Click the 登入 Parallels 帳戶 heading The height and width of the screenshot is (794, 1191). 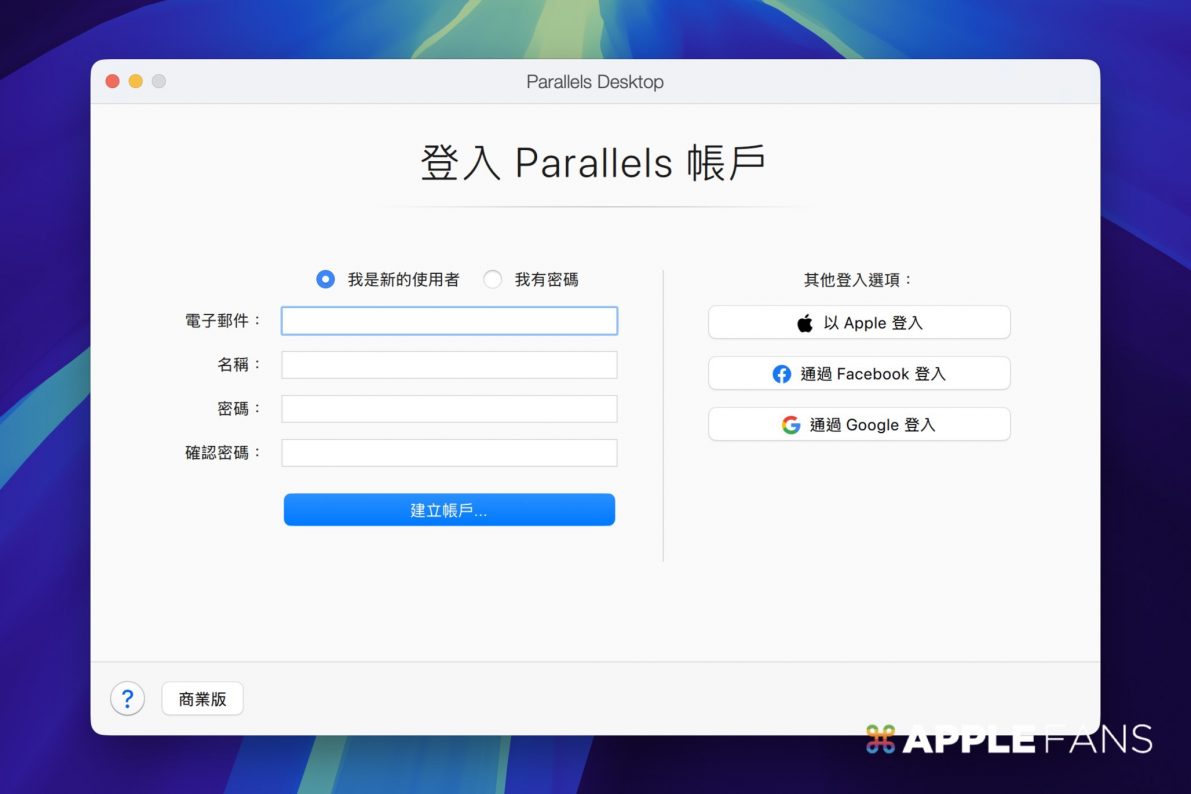pos(593,163)
